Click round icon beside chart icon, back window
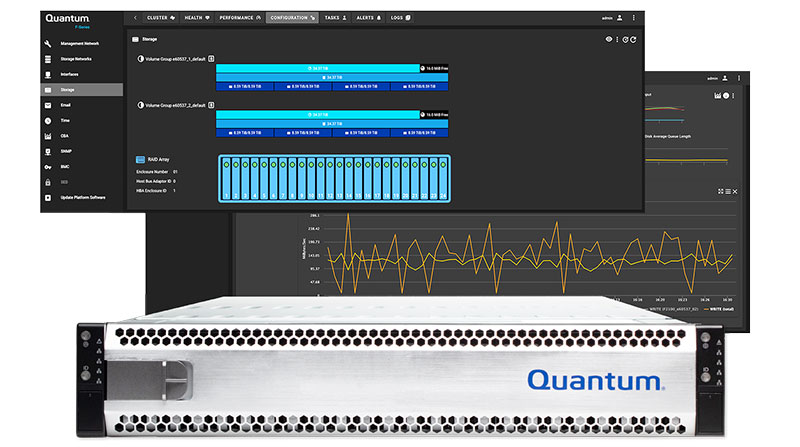This screenshot has width=800, height=447. [x=726, y=95]
